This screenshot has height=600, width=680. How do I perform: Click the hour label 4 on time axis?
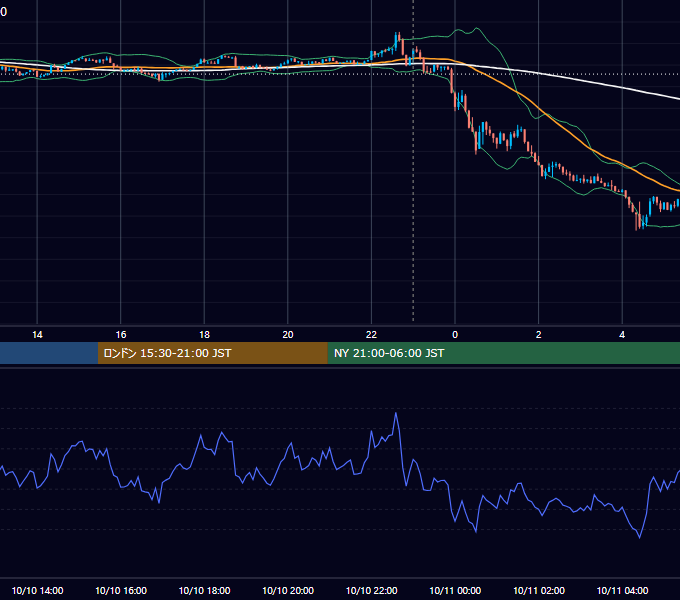coord(622,335)
